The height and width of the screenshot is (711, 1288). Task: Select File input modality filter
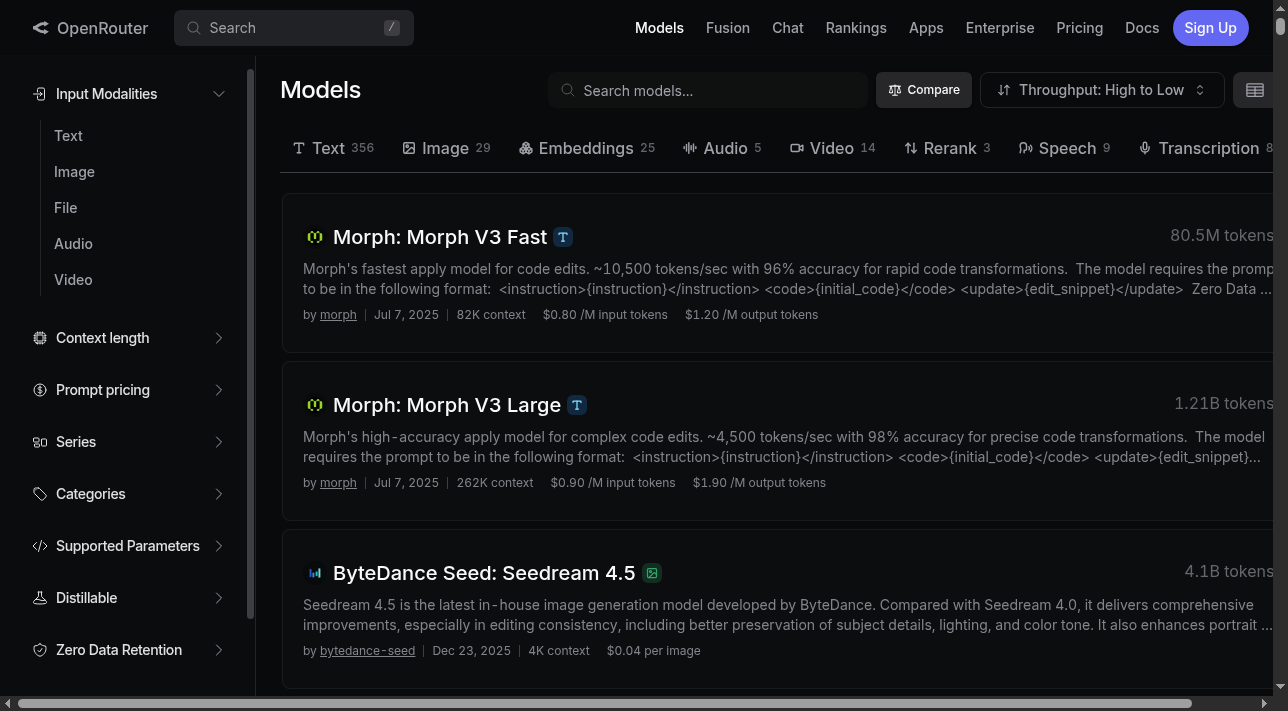65,208
